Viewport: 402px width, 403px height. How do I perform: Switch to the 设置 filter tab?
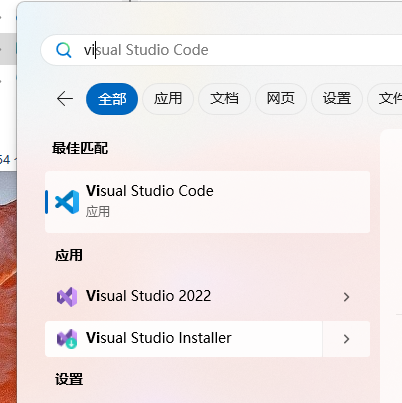[337, 99]
